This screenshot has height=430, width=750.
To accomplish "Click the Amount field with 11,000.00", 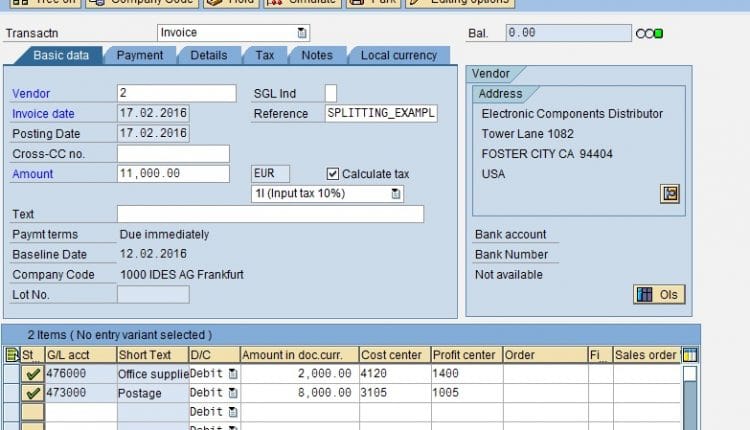I will coord(173,174).
